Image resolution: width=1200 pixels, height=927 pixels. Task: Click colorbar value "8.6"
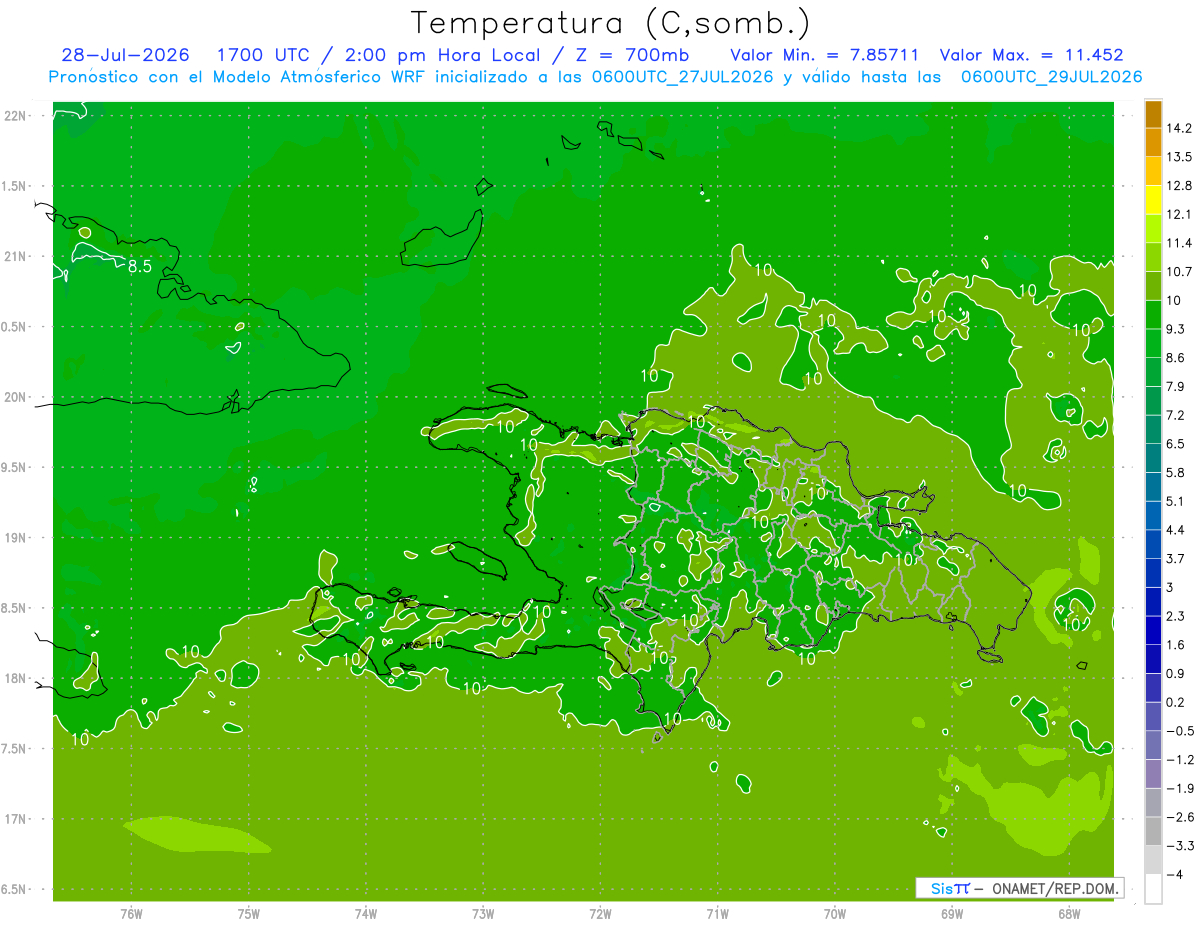coord(1175,358)
